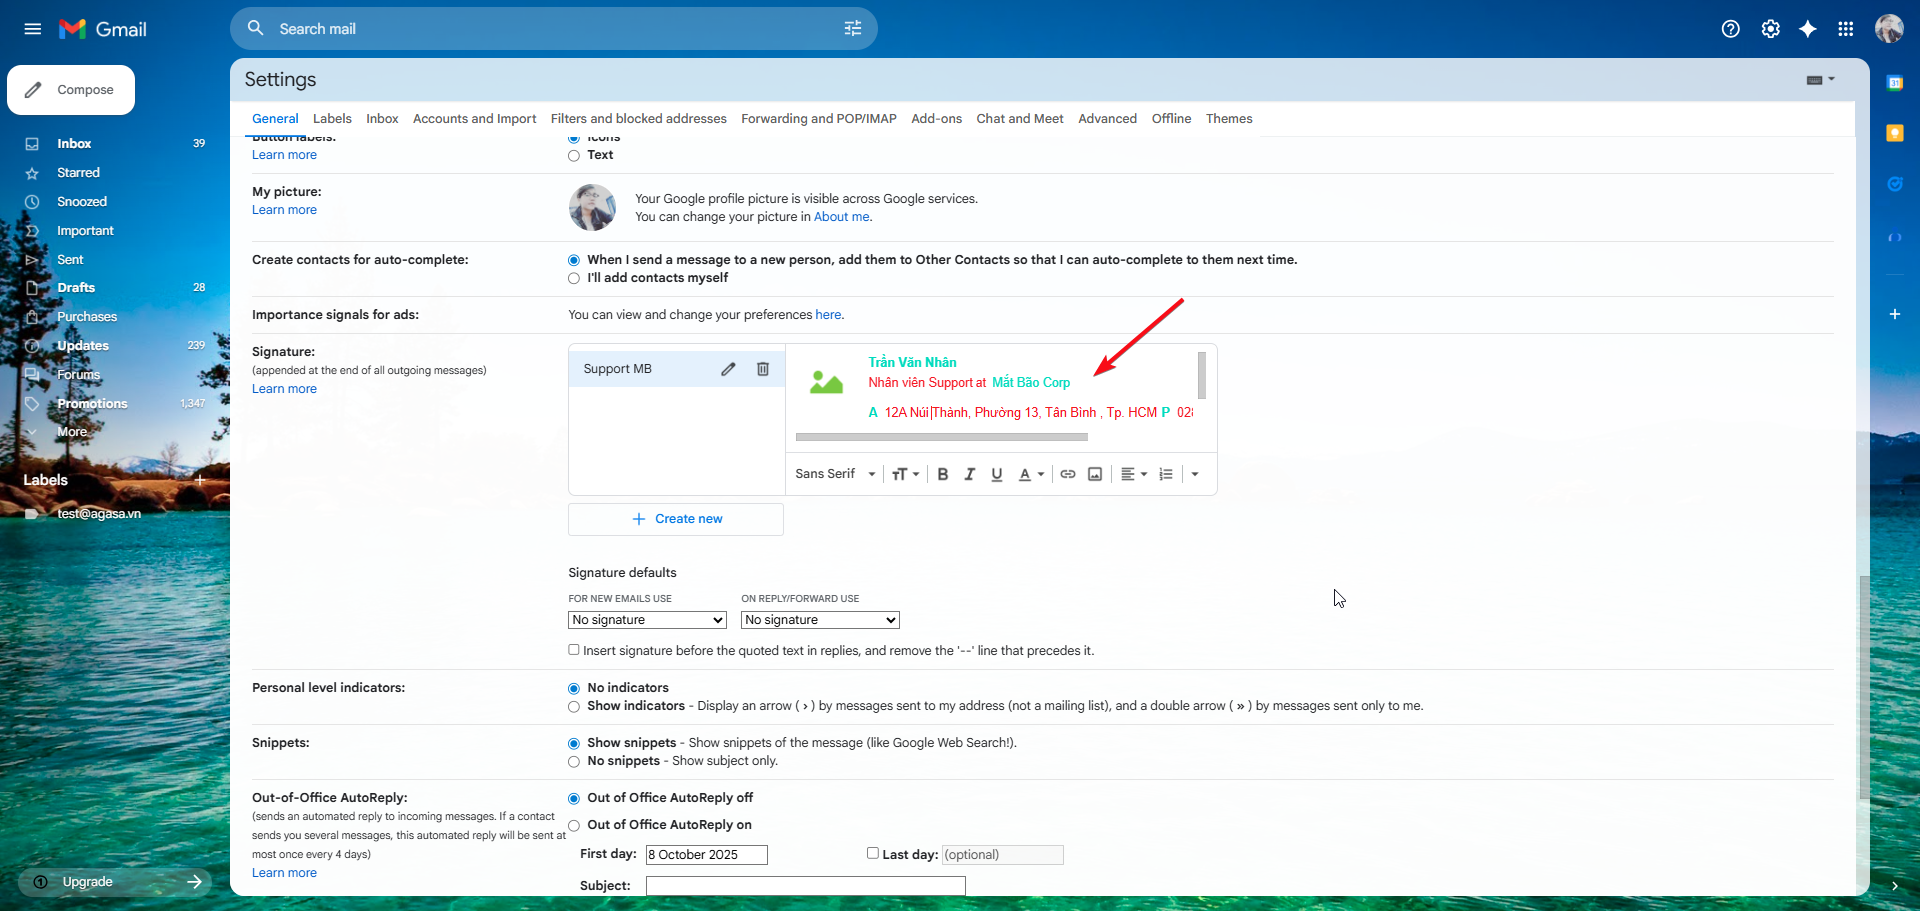
Task: Open the 'About me' link
Action: tap(841, 217)
